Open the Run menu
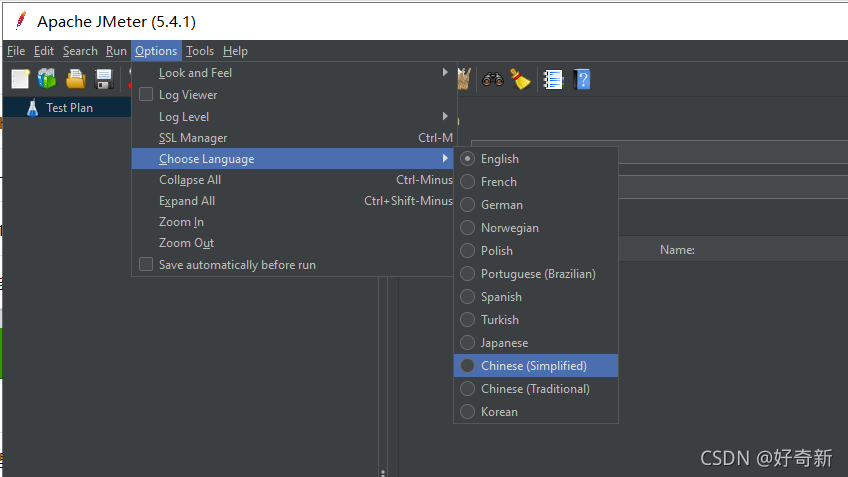 [116, 51]
